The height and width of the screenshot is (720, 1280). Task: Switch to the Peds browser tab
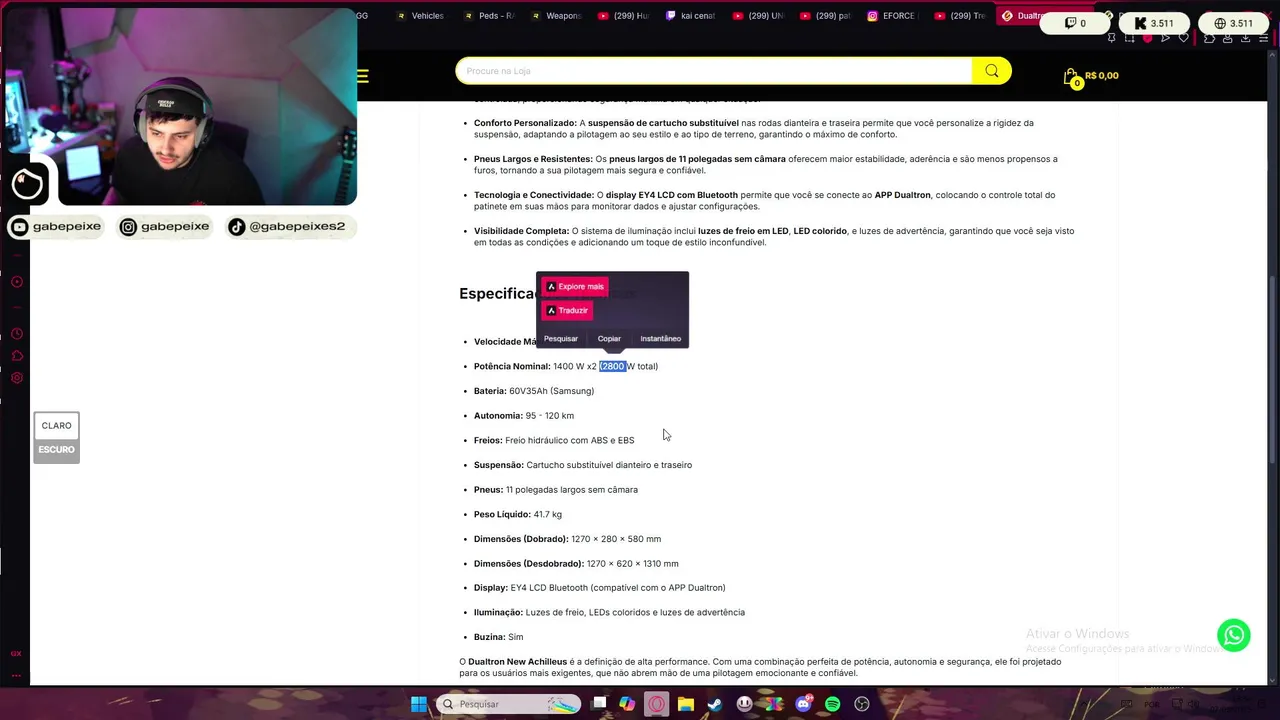[490, 16]
